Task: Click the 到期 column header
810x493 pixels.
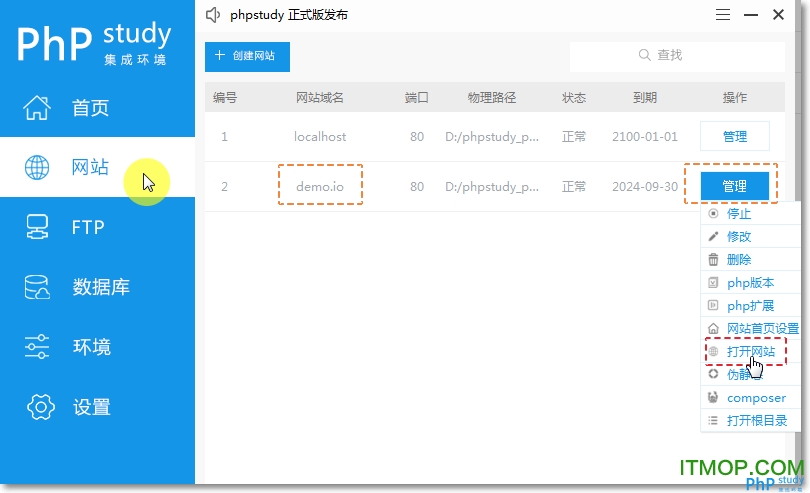Action: coord(645,98)
